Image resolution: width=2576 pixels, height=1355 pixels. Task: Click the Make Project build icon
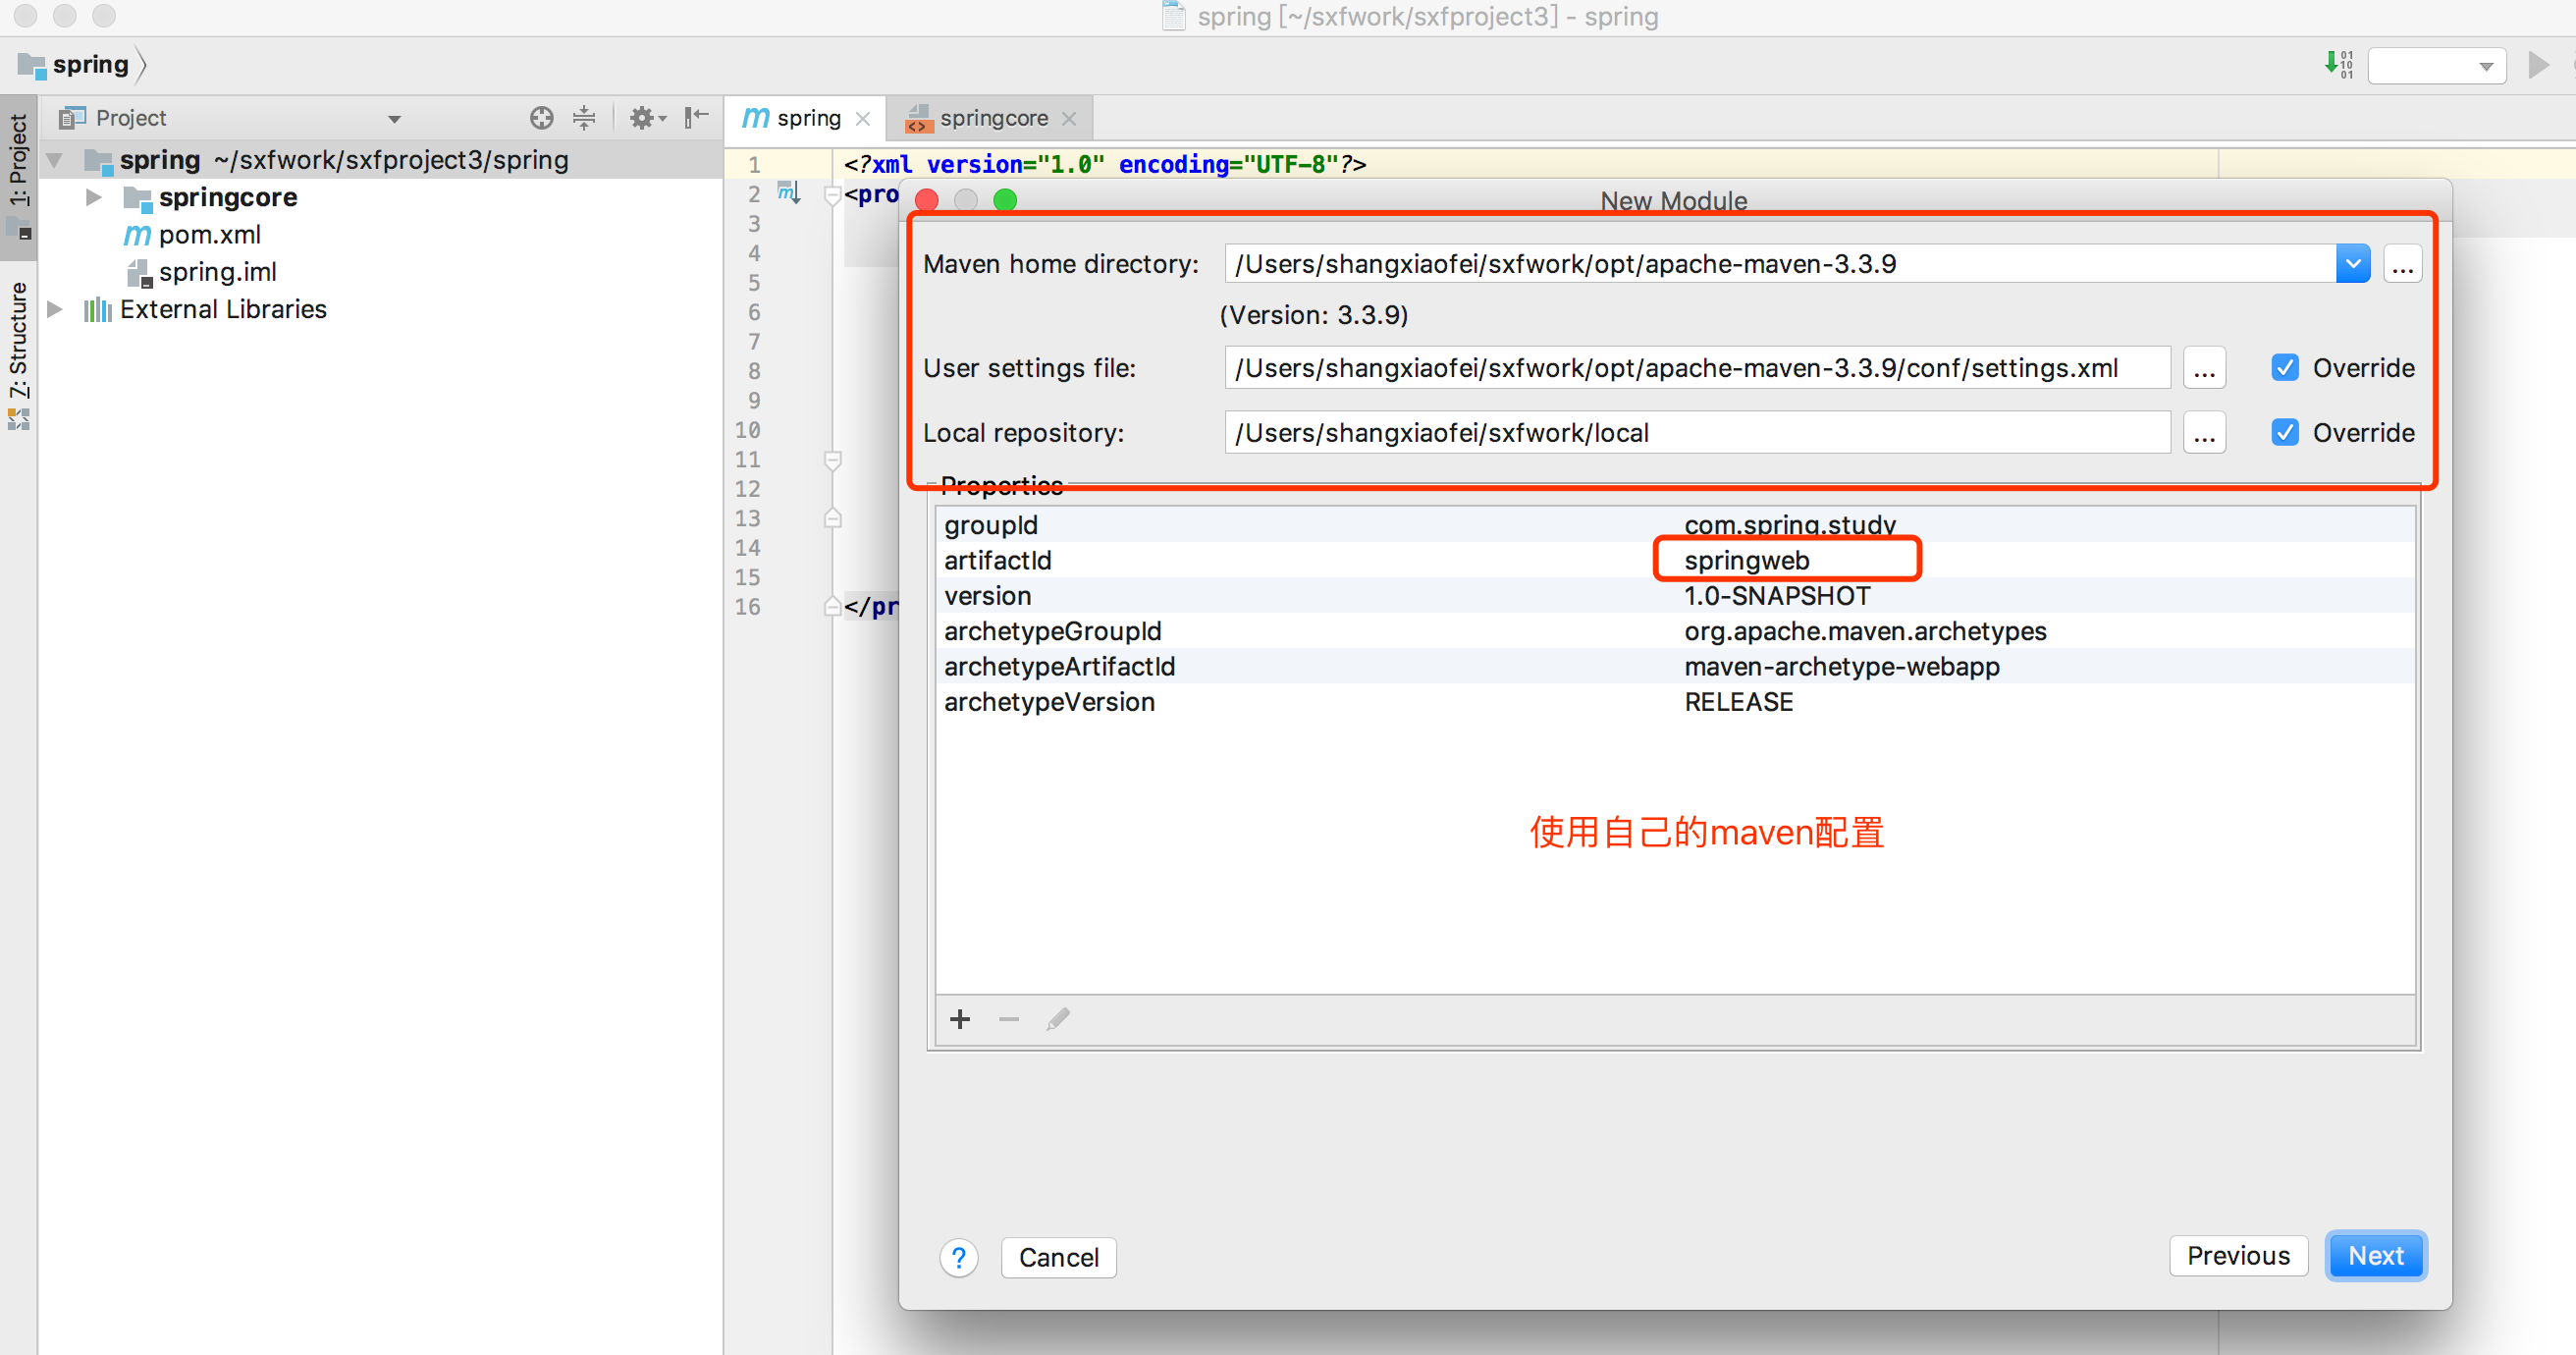tap(2338, 66)
